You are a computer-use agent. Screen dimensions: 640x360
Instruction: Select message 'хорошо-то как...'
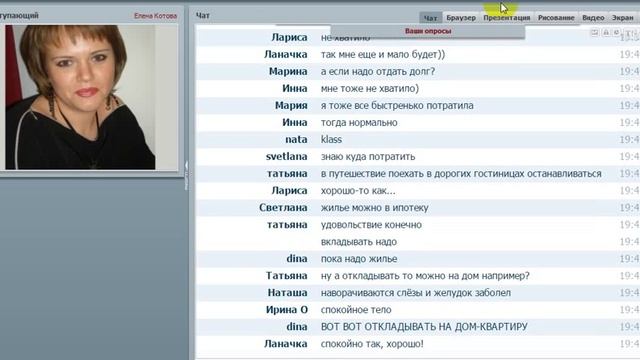coord(358,191)
